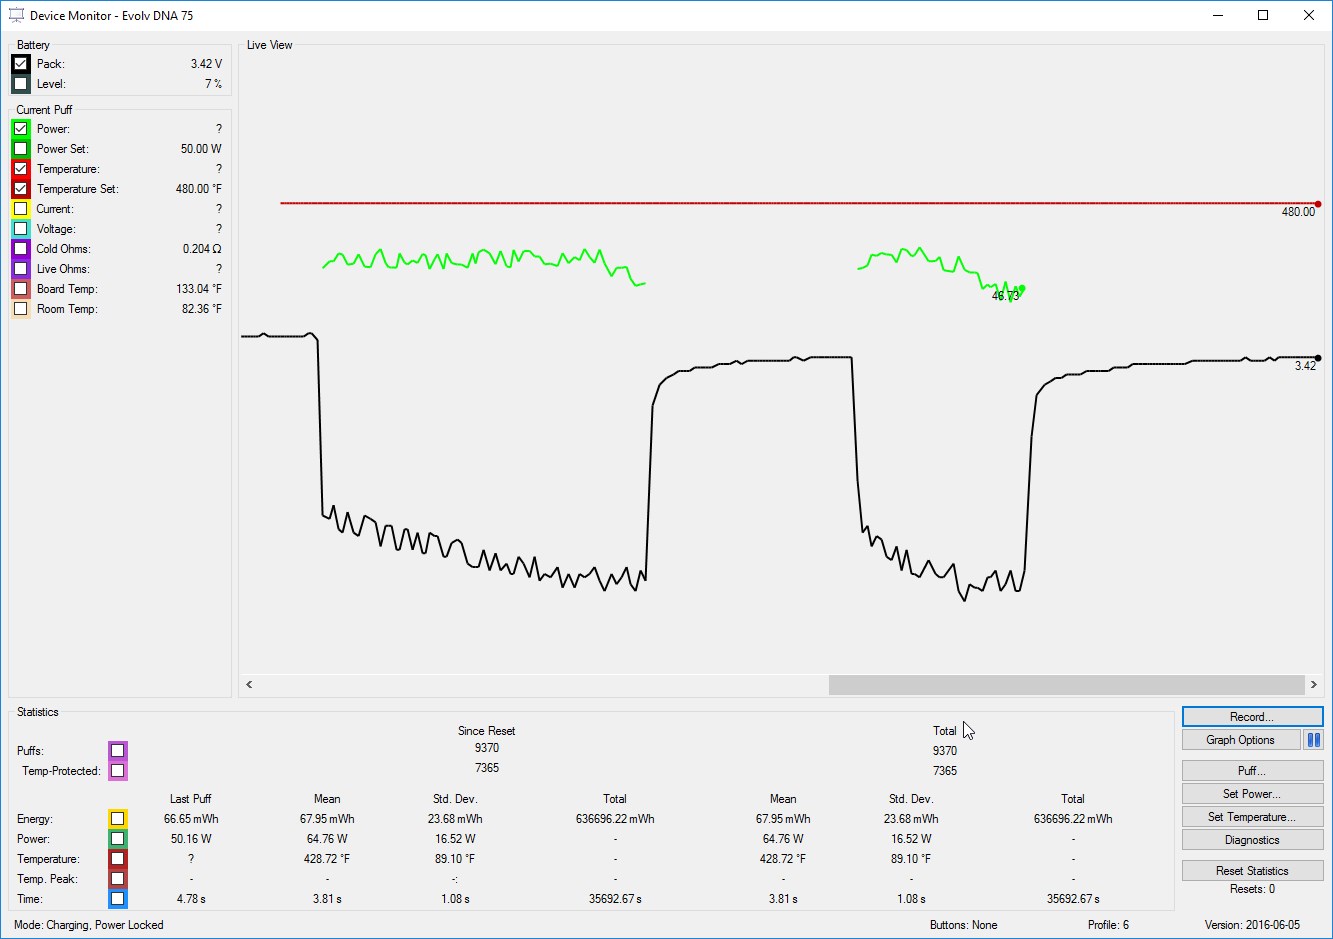Enable the Cold Ohms graph checkbox
1333x939 pixels.
[x=20, y=249]
